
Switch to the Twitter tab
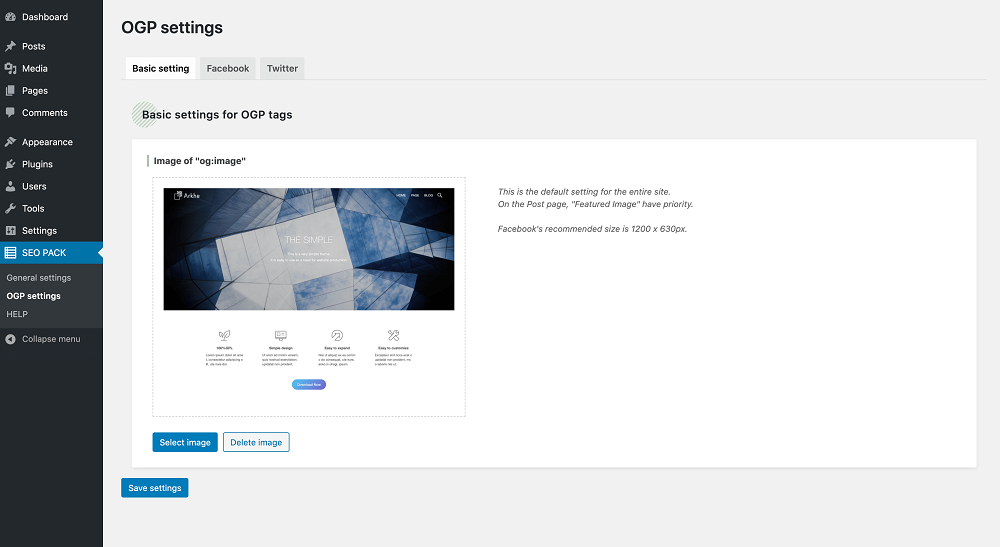point(282,68)
